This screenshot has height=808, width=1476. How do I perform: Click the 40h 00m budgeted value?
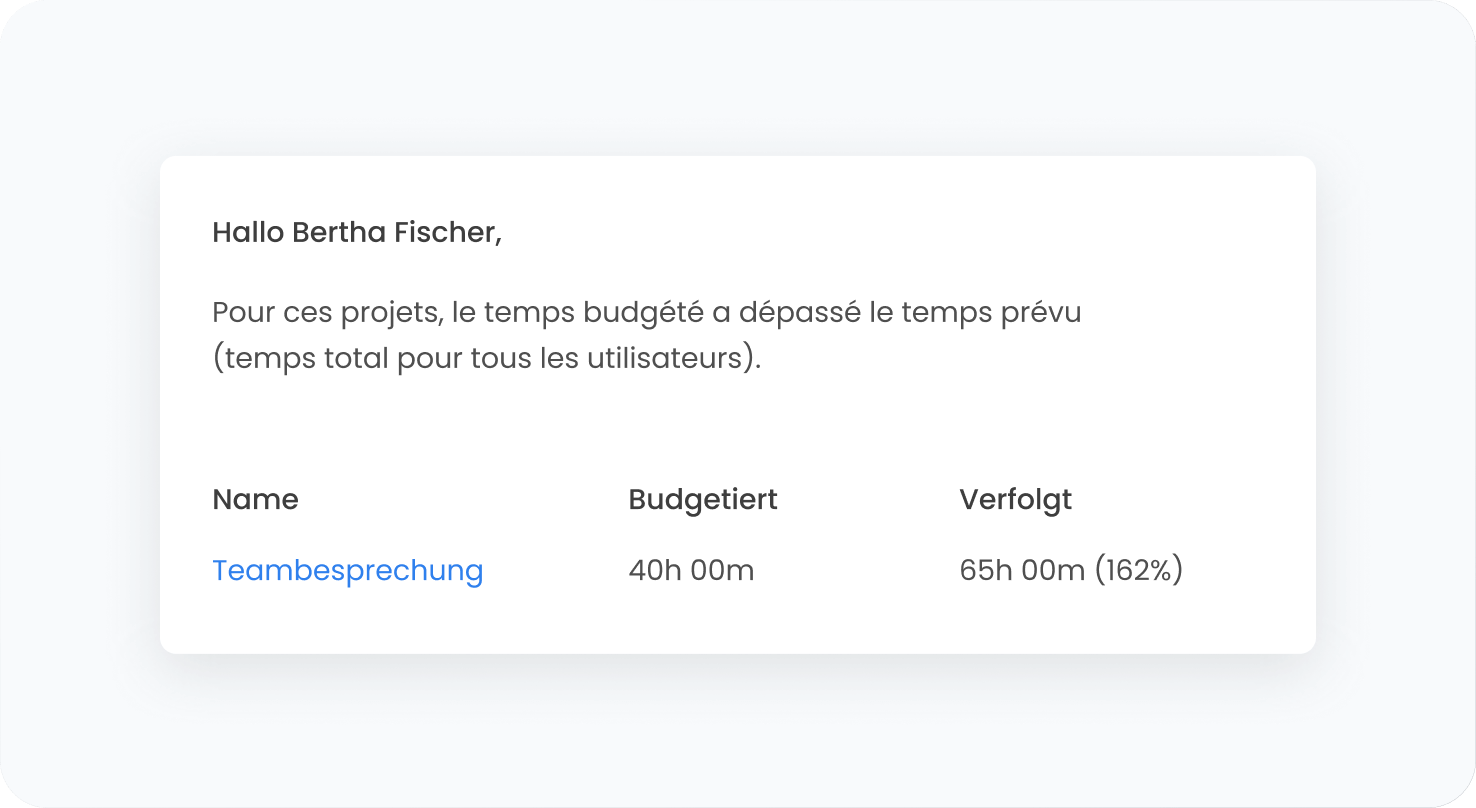click(691, 571)
